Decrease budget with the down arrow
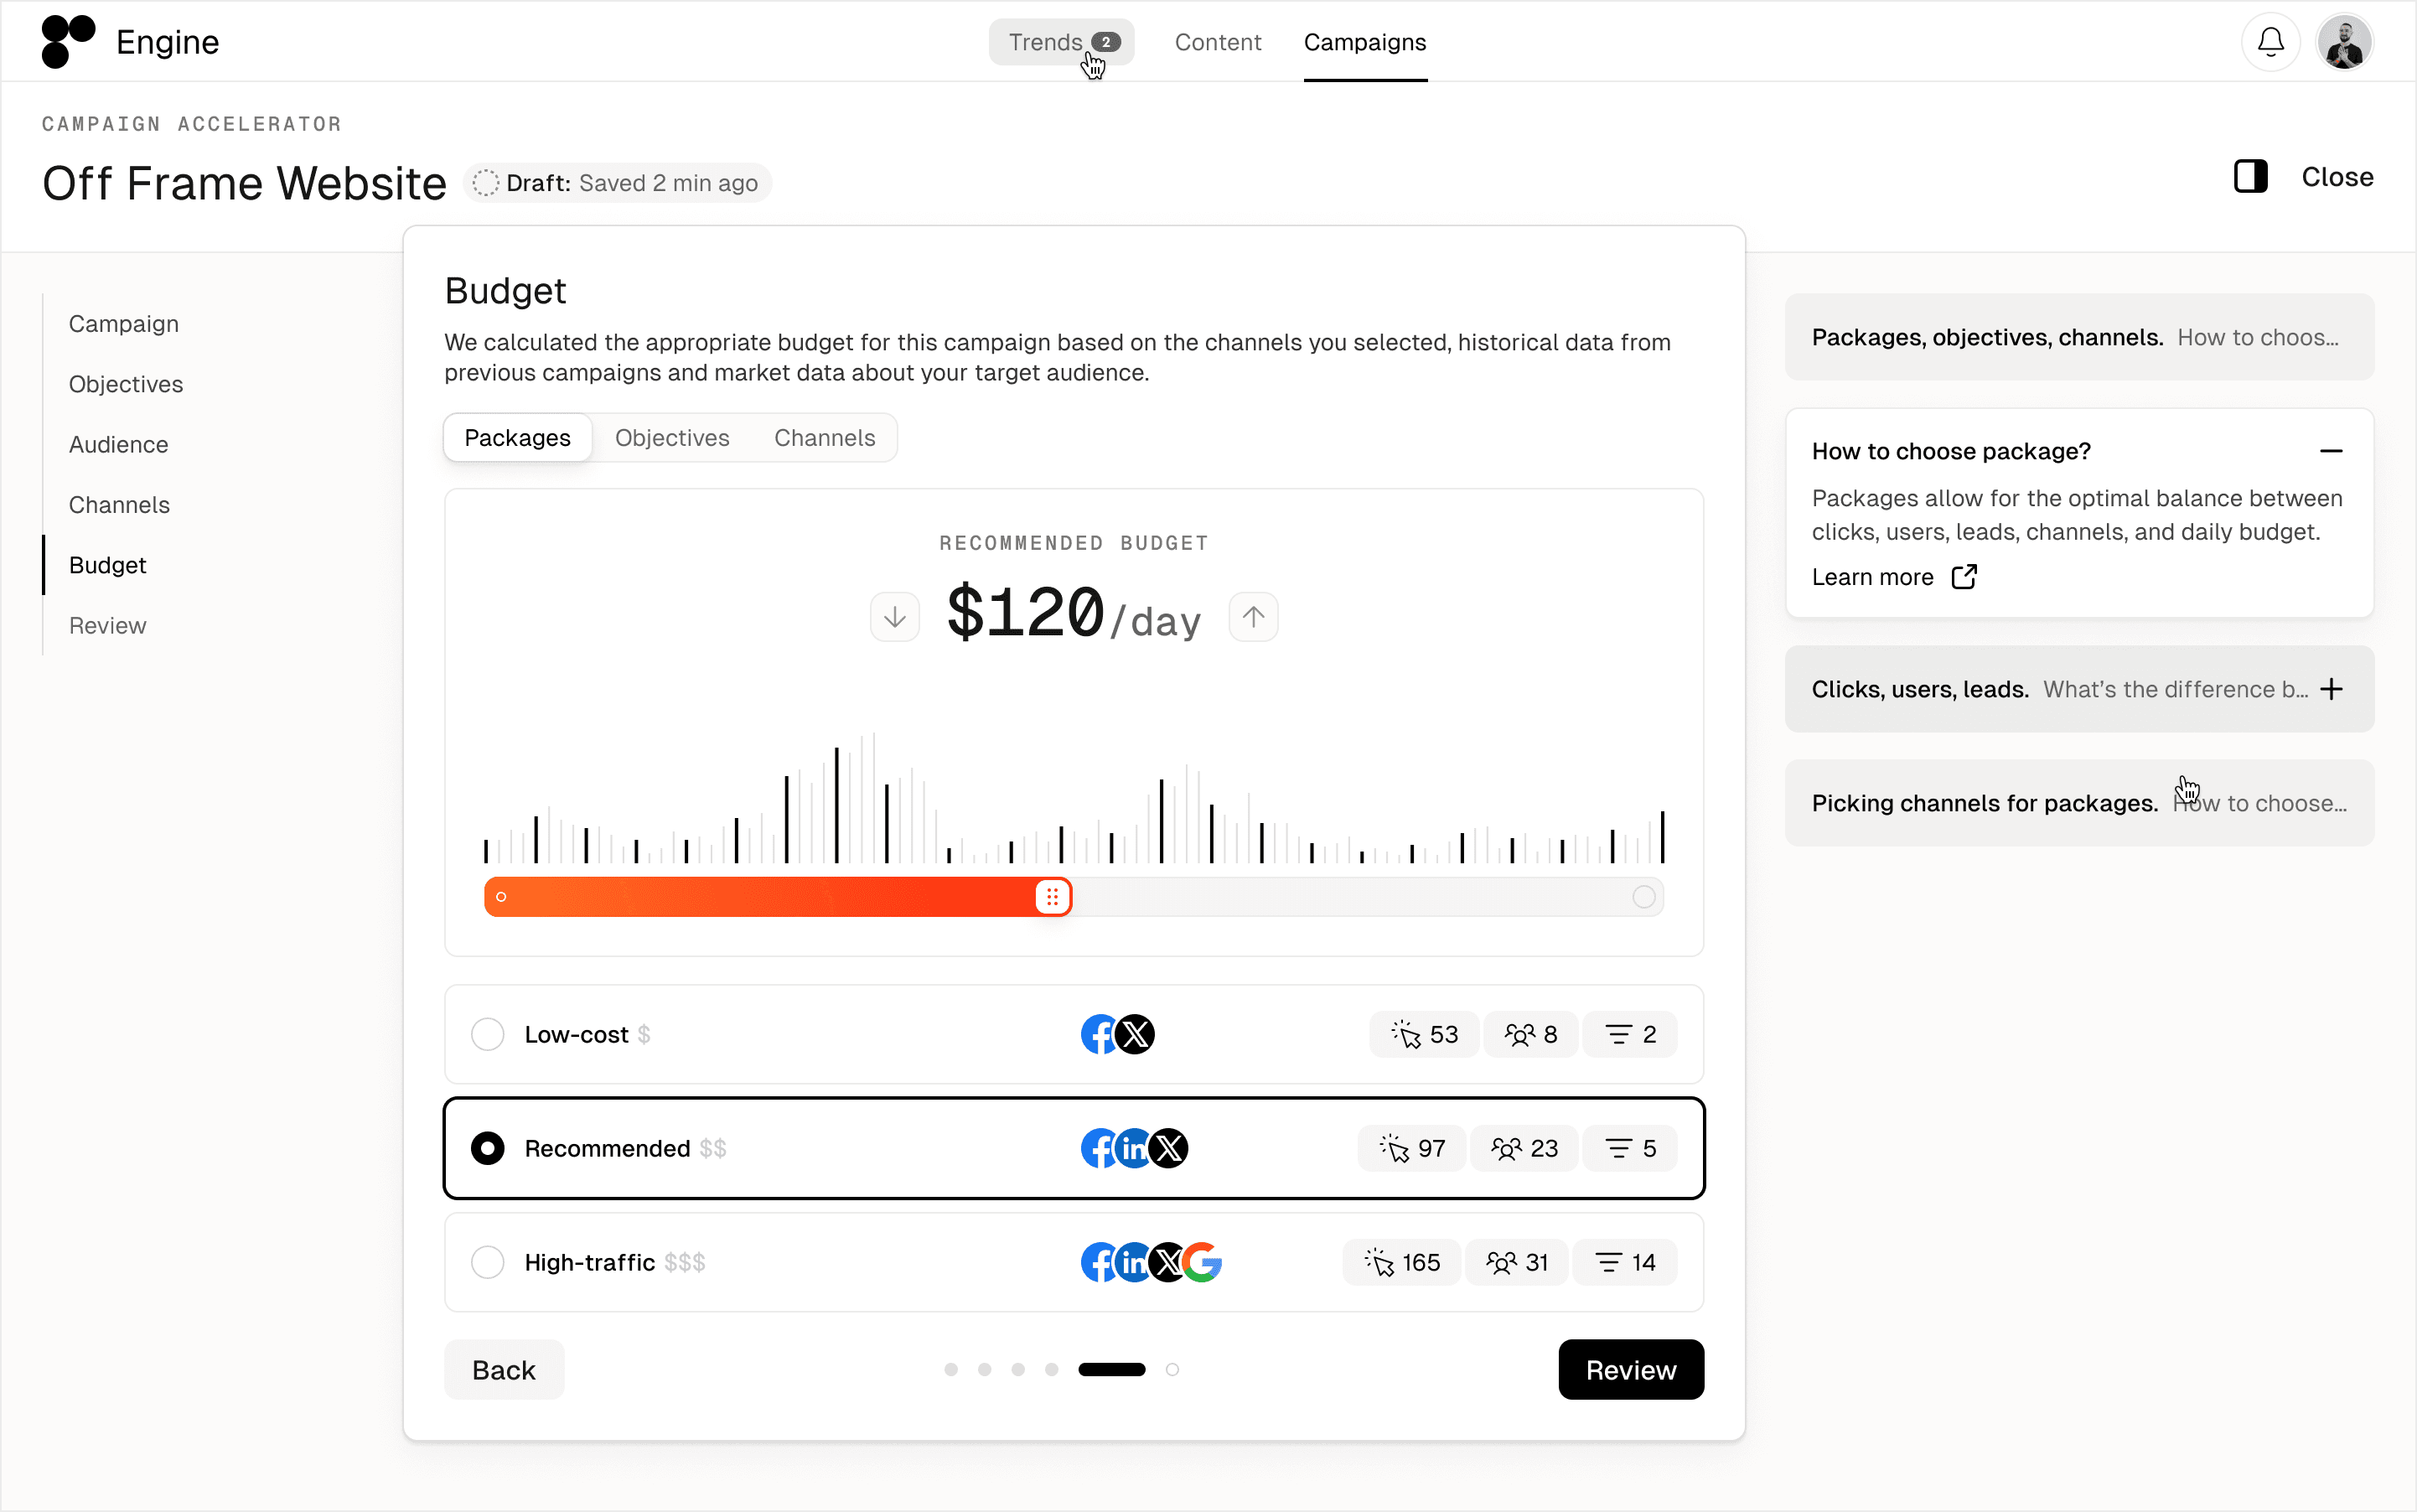The image size is (2417, 1512). pyautogui.click(x=894, y=617)
